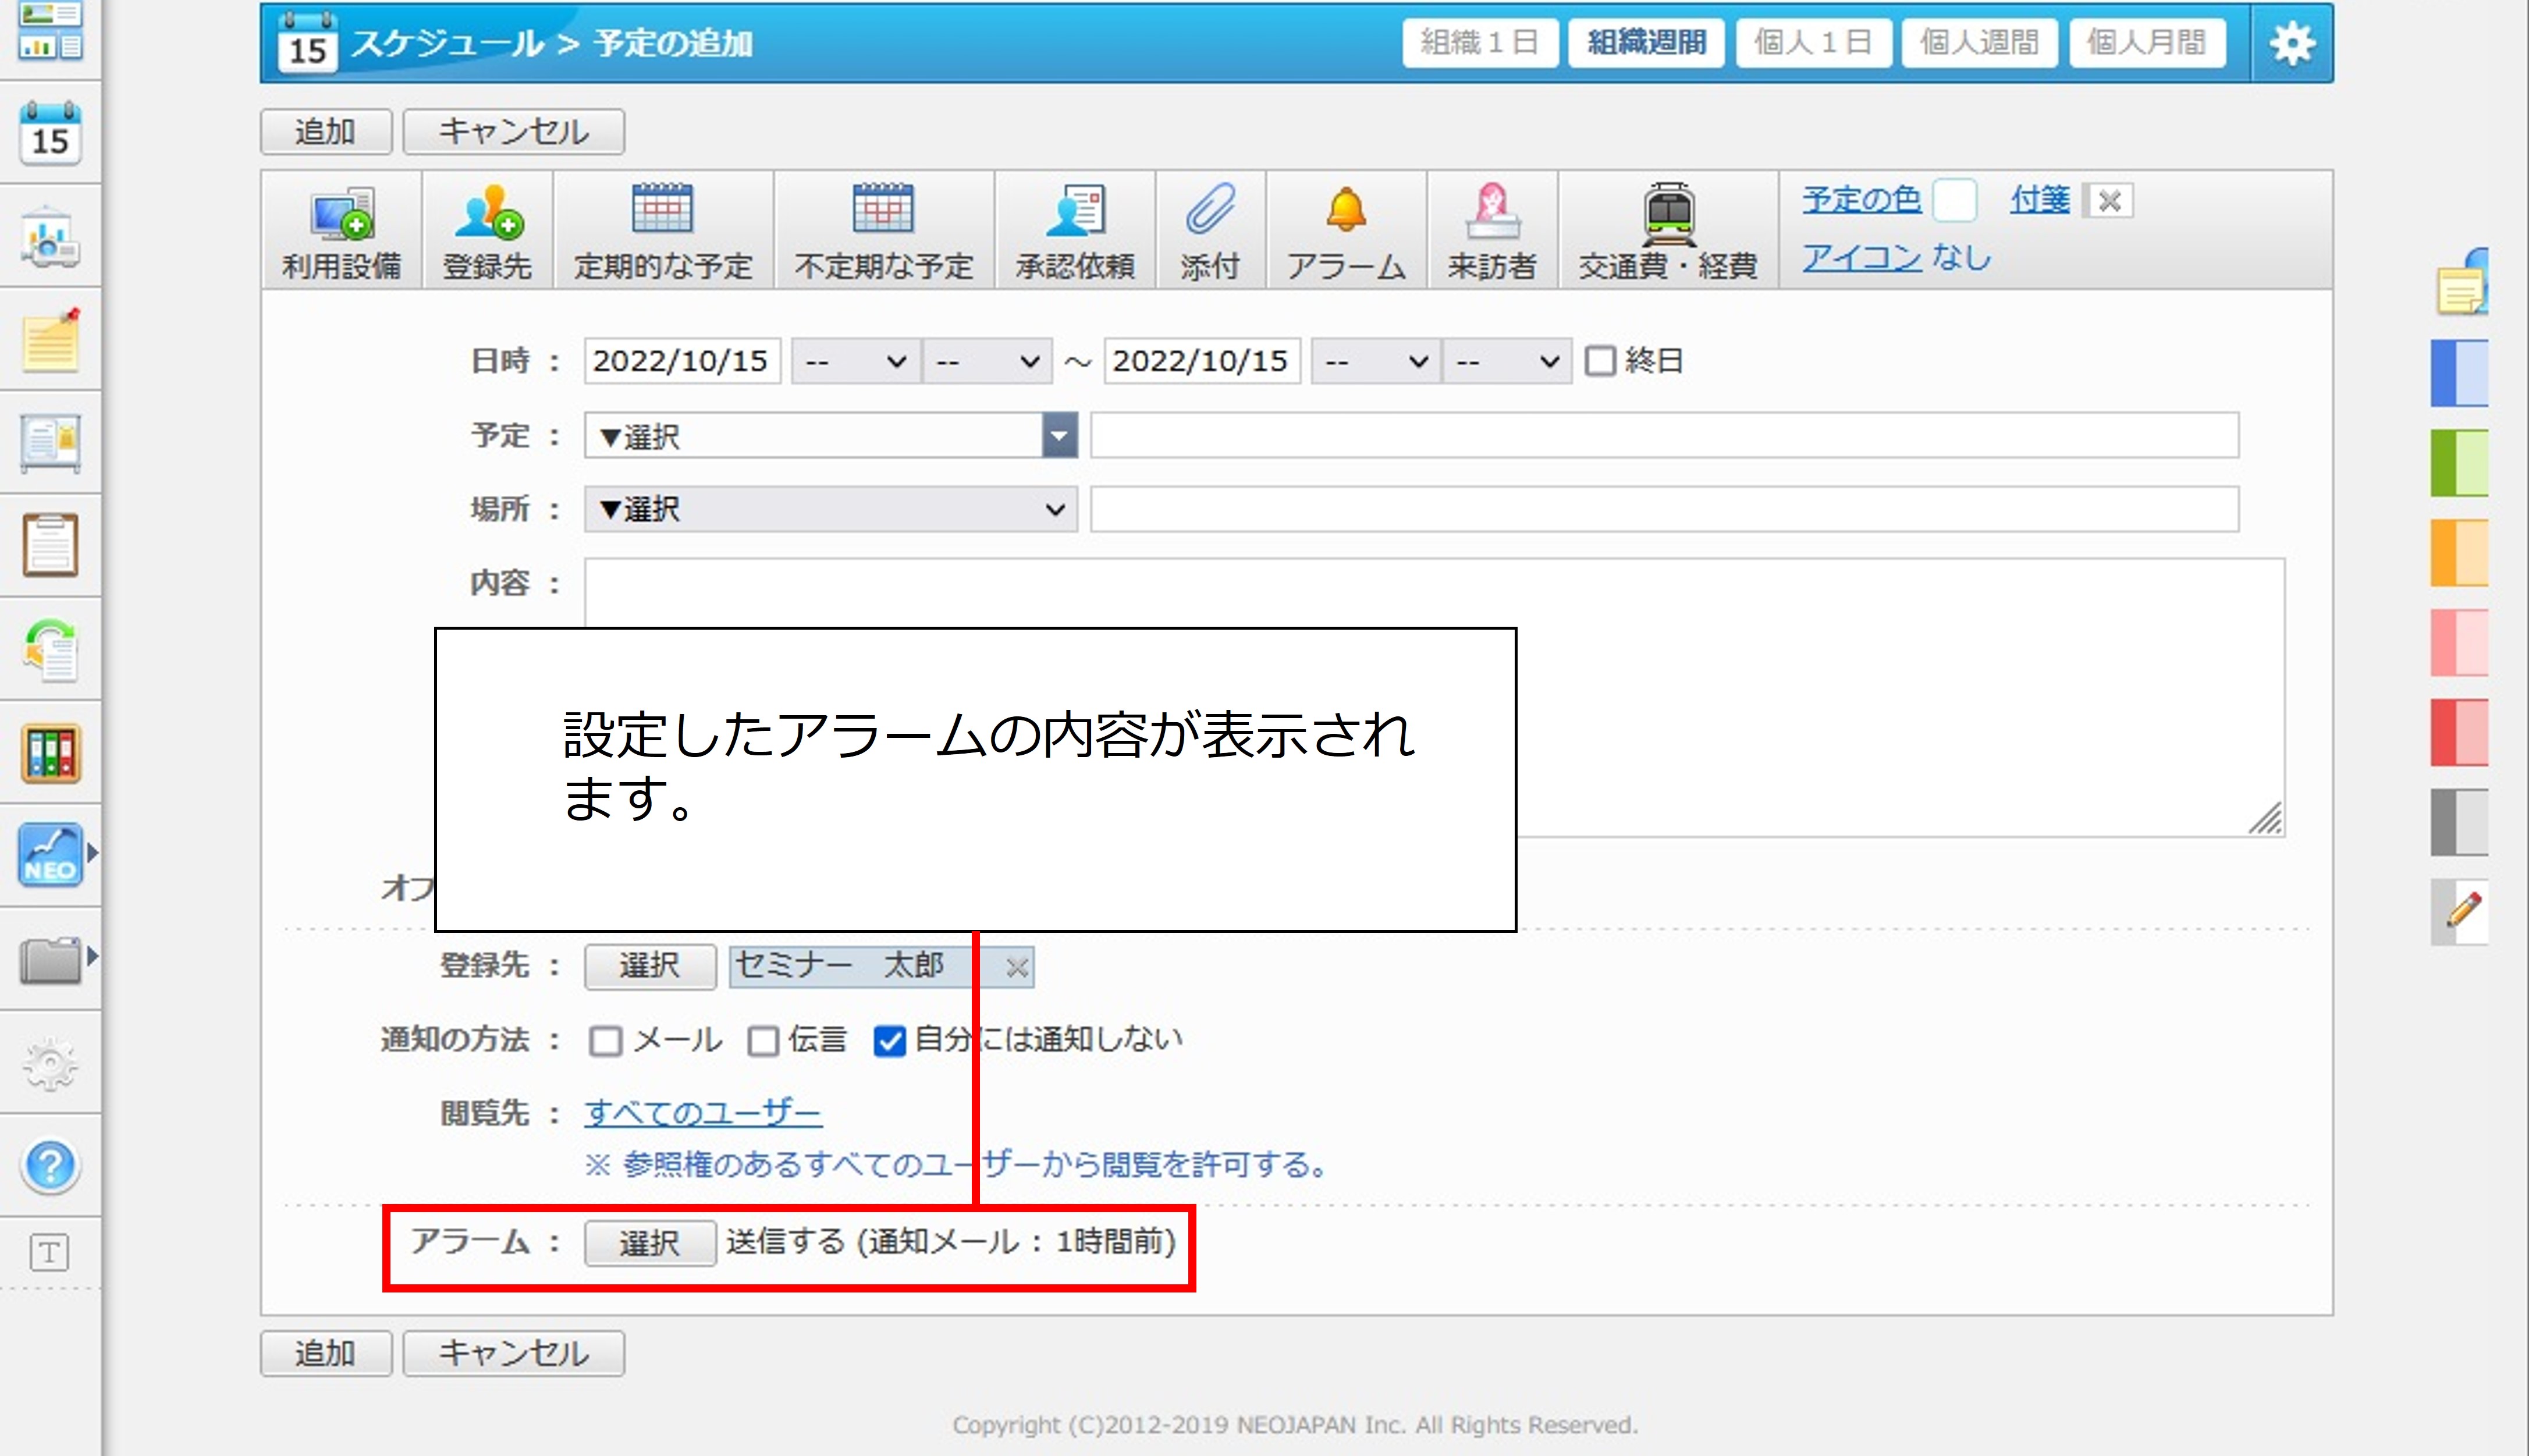This screenshot has height=1456, width=2529.
Task: Switch to the 個人週間 view tab
Action: [1979, 43]
